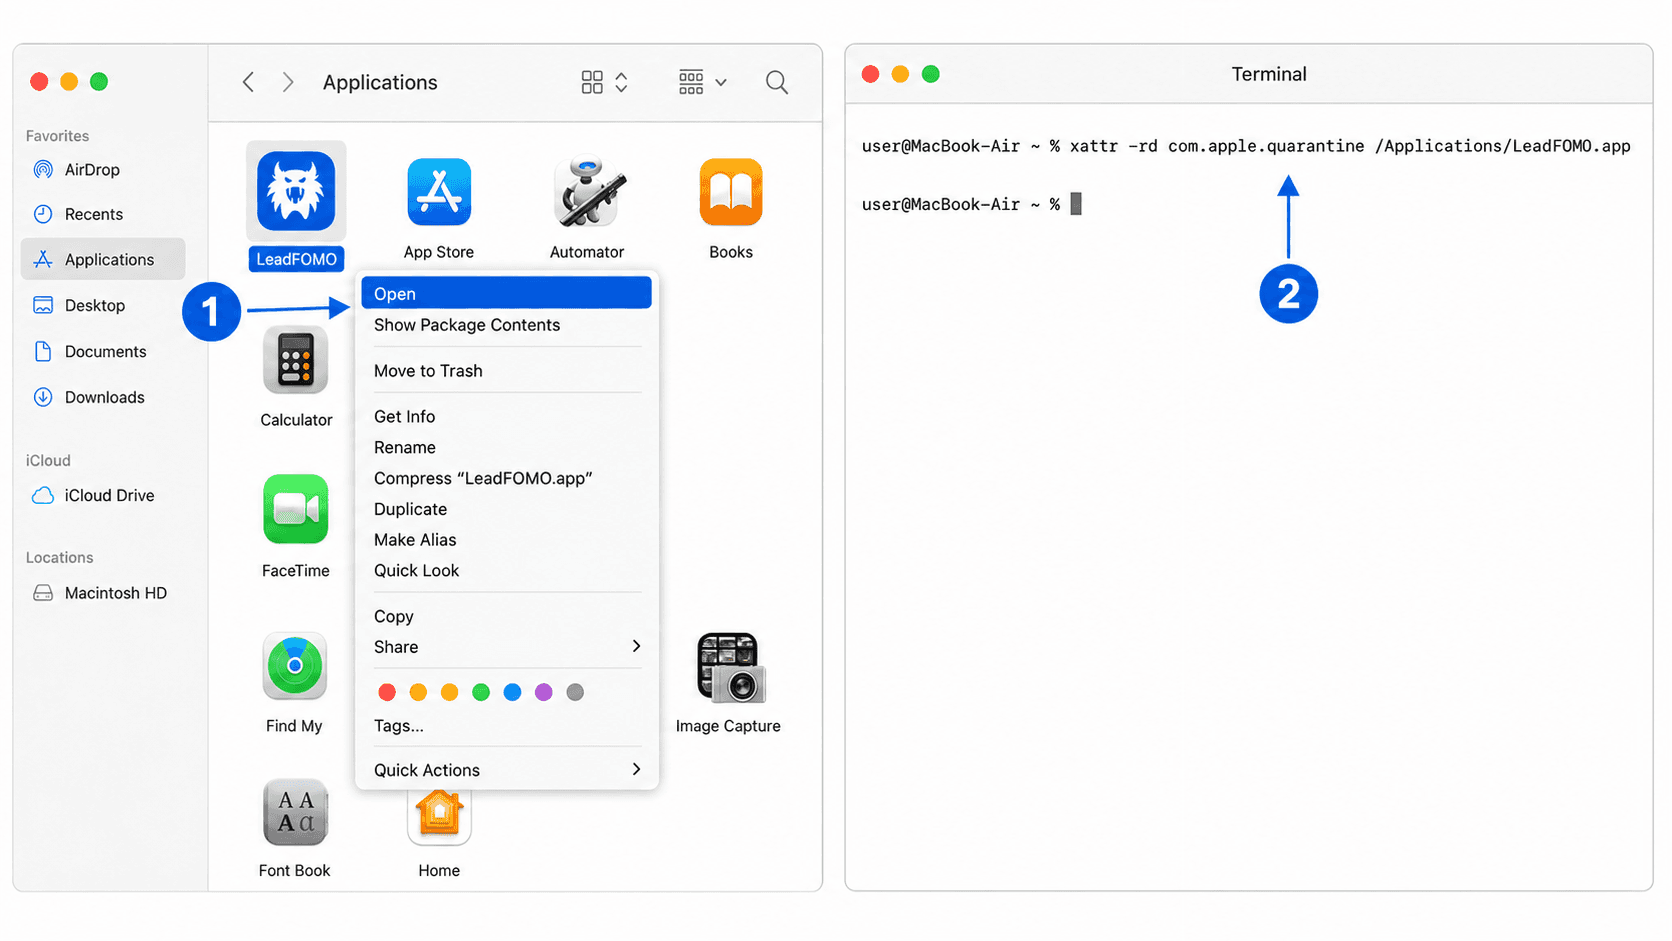The image size is (1672, 941).
Task: Click the Terminal window title
Action: [1269, 74]
